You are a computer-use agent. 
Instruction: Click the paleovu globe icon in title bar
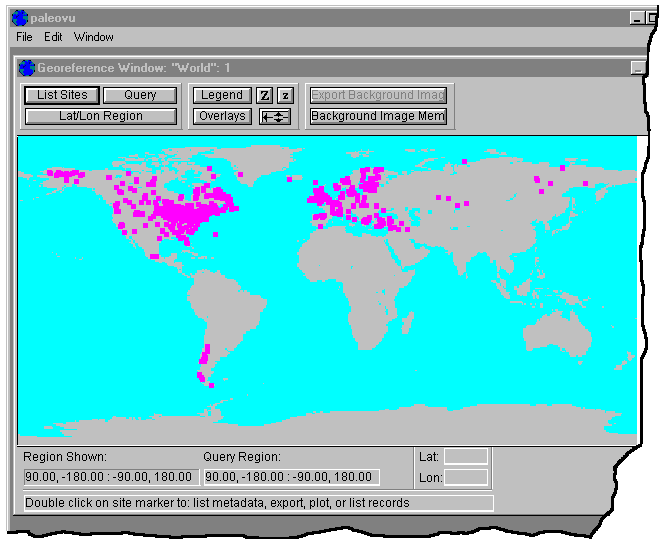tap(19, 17)
